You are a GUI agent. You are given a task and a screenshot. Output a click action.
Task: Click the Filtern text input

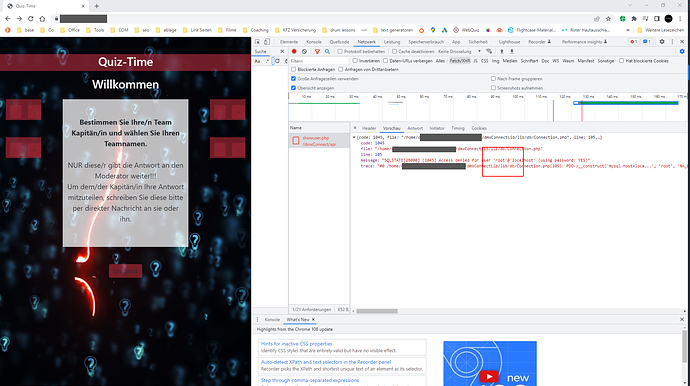[319, 61]
